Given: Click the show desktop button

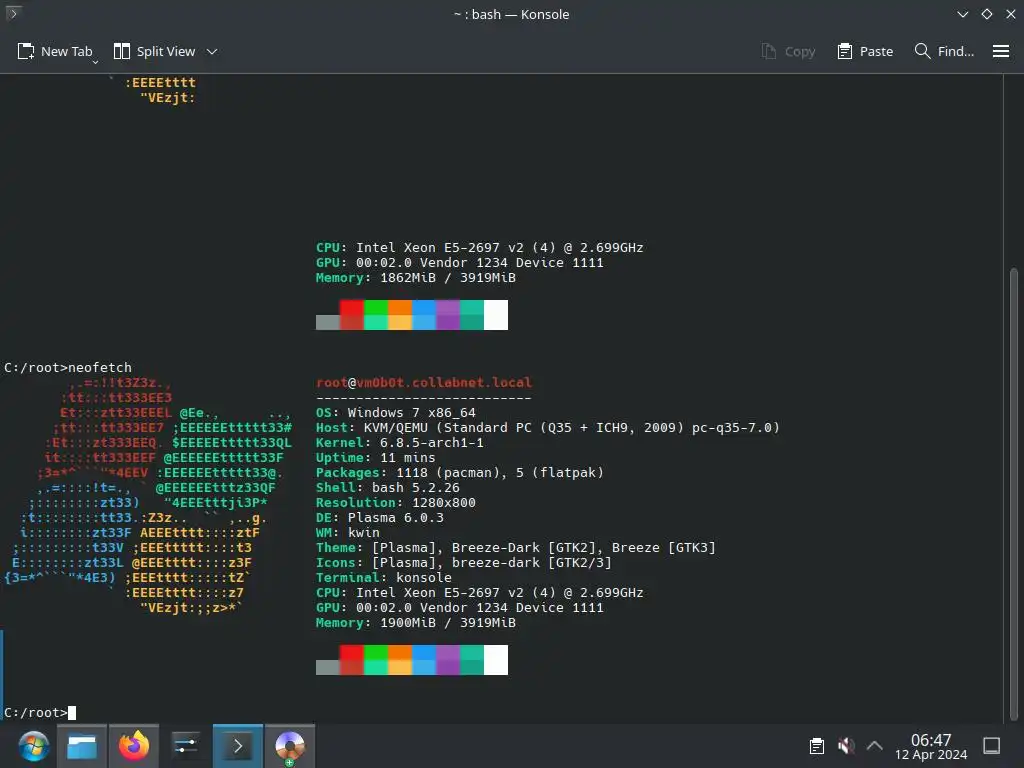Looking at the screenshot, I should 991,746.
